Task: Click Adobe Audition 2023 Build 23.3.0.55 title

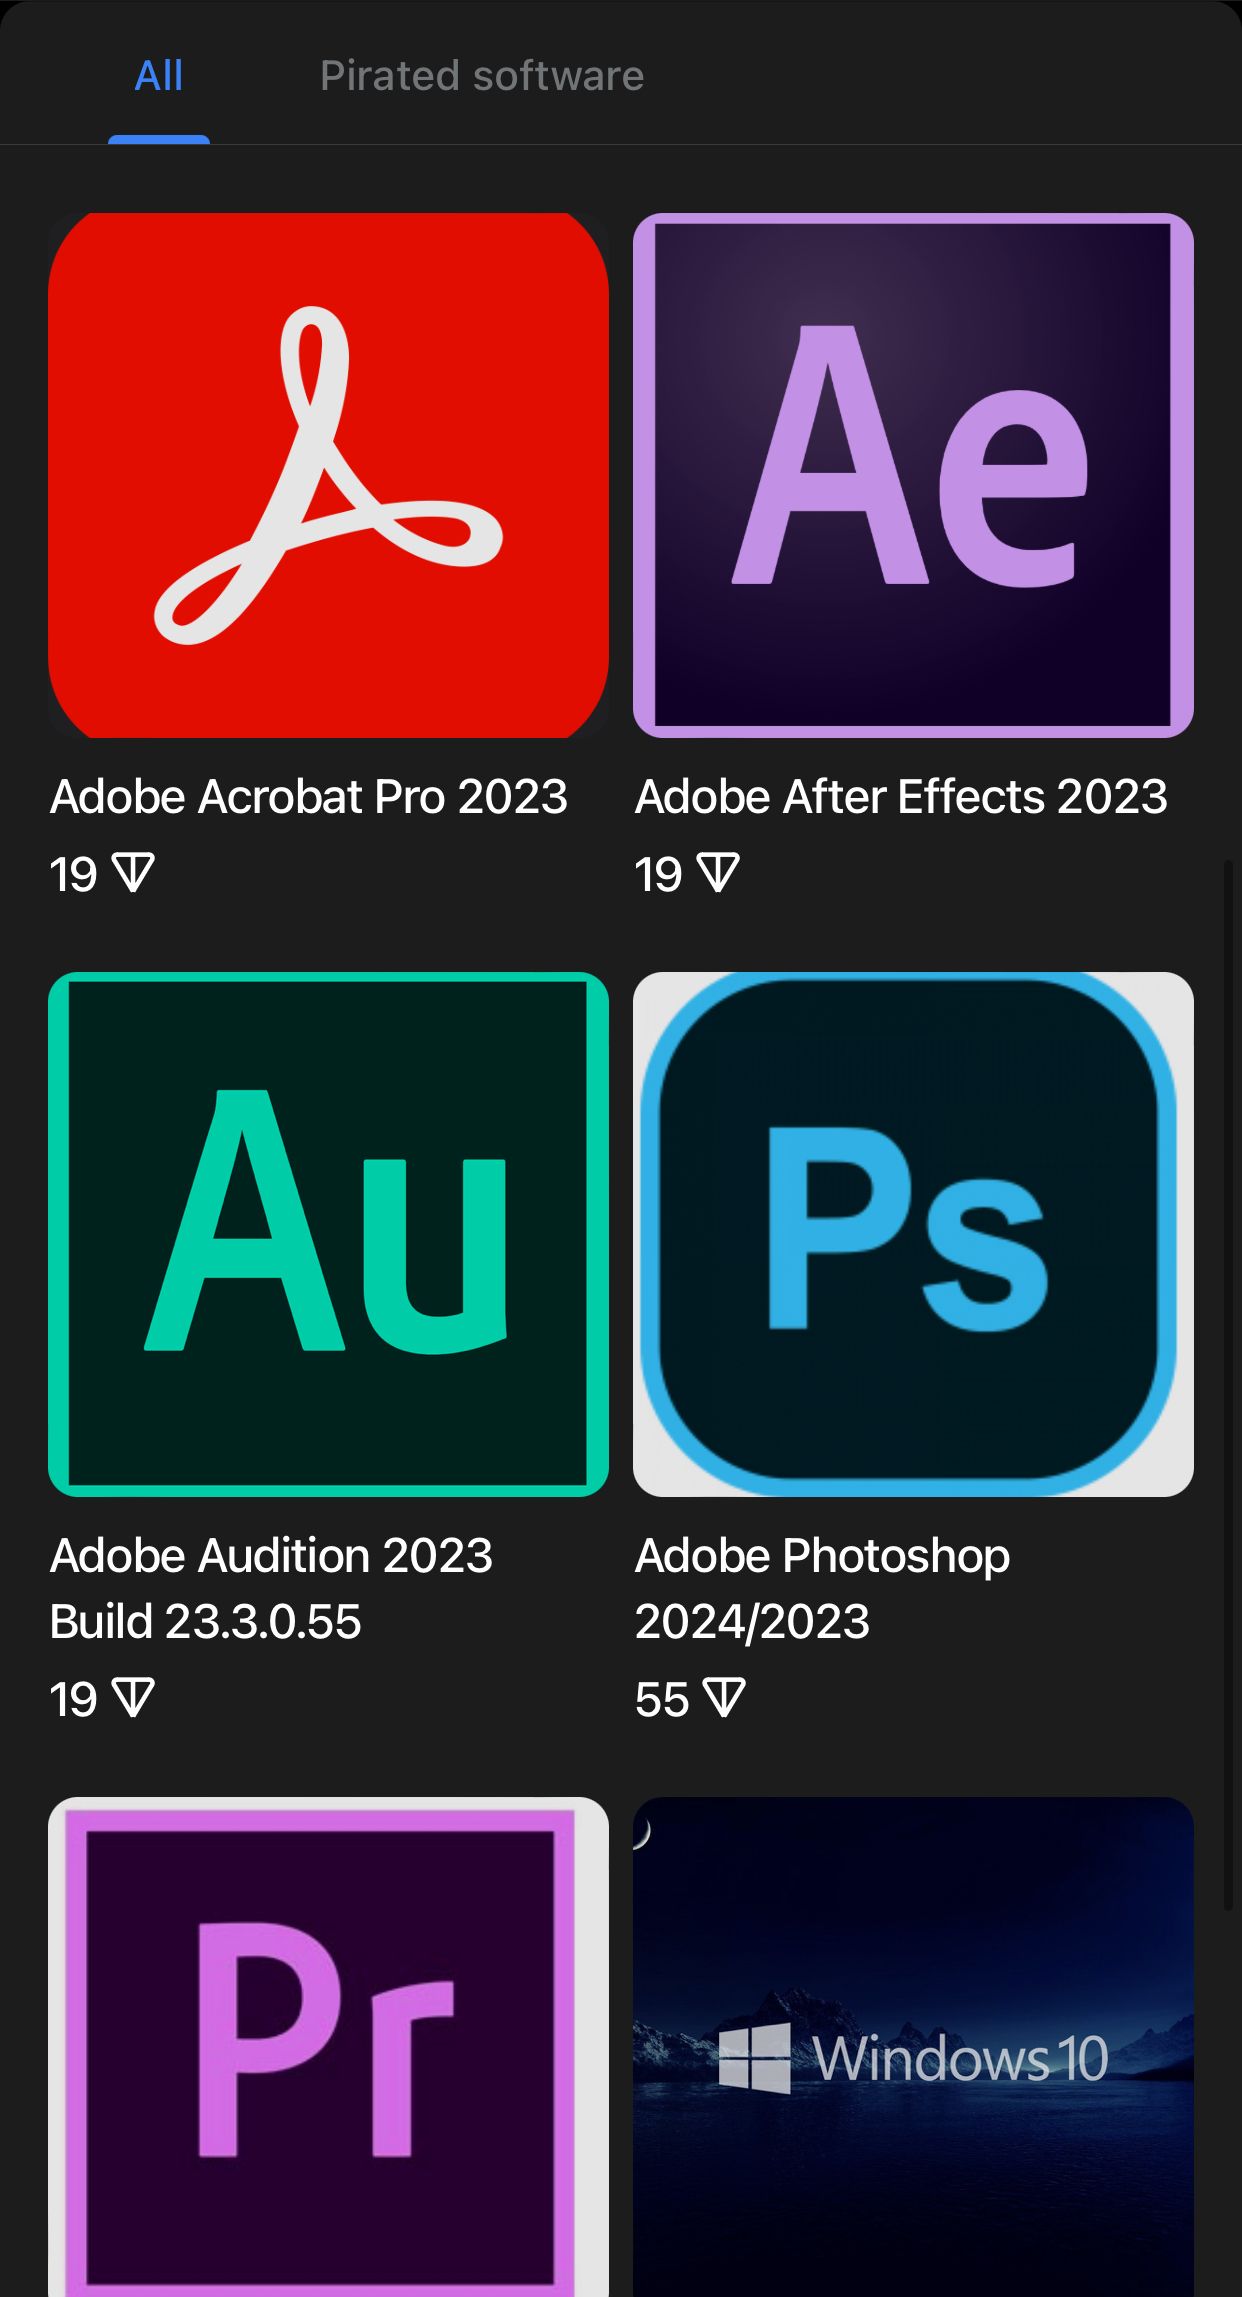Action: click(271, 1588)
